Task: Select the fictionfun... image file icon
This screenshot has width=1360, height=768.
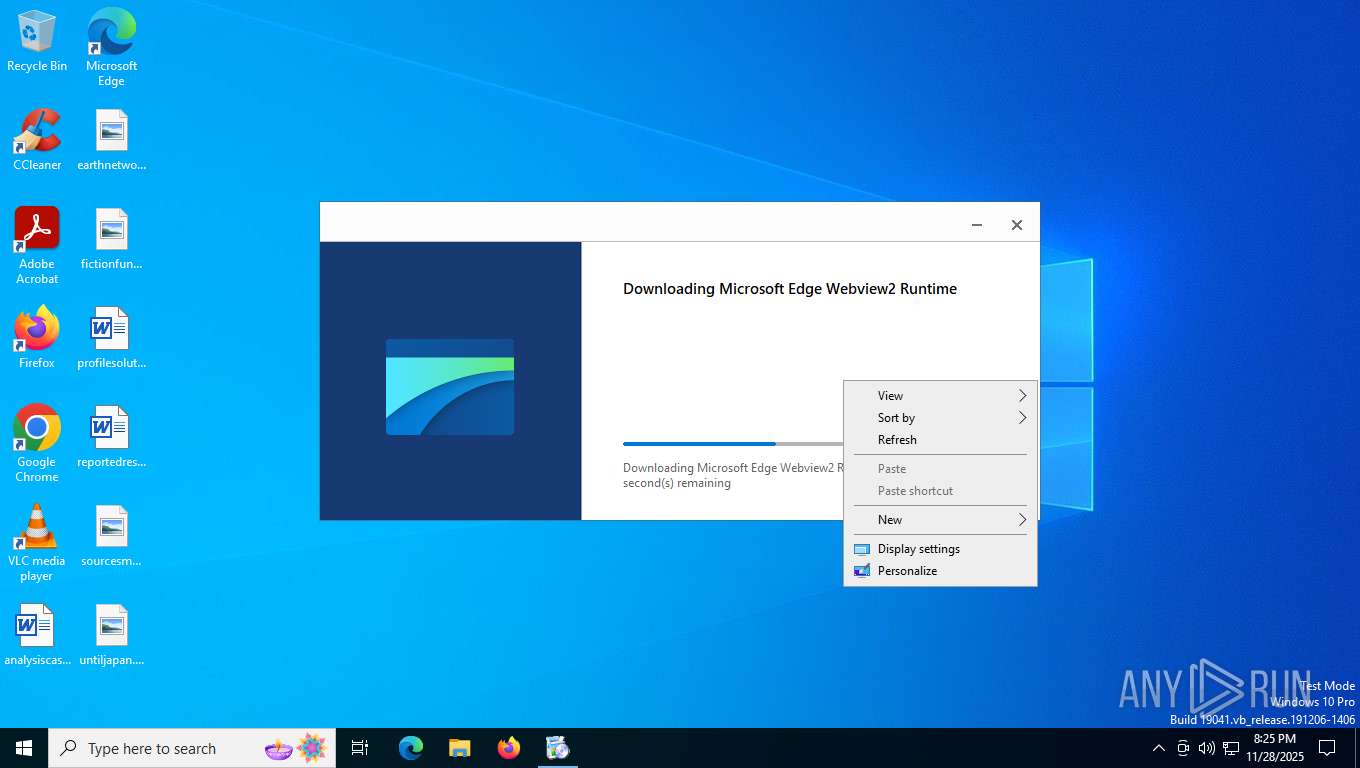Action: tap(111, 239)
